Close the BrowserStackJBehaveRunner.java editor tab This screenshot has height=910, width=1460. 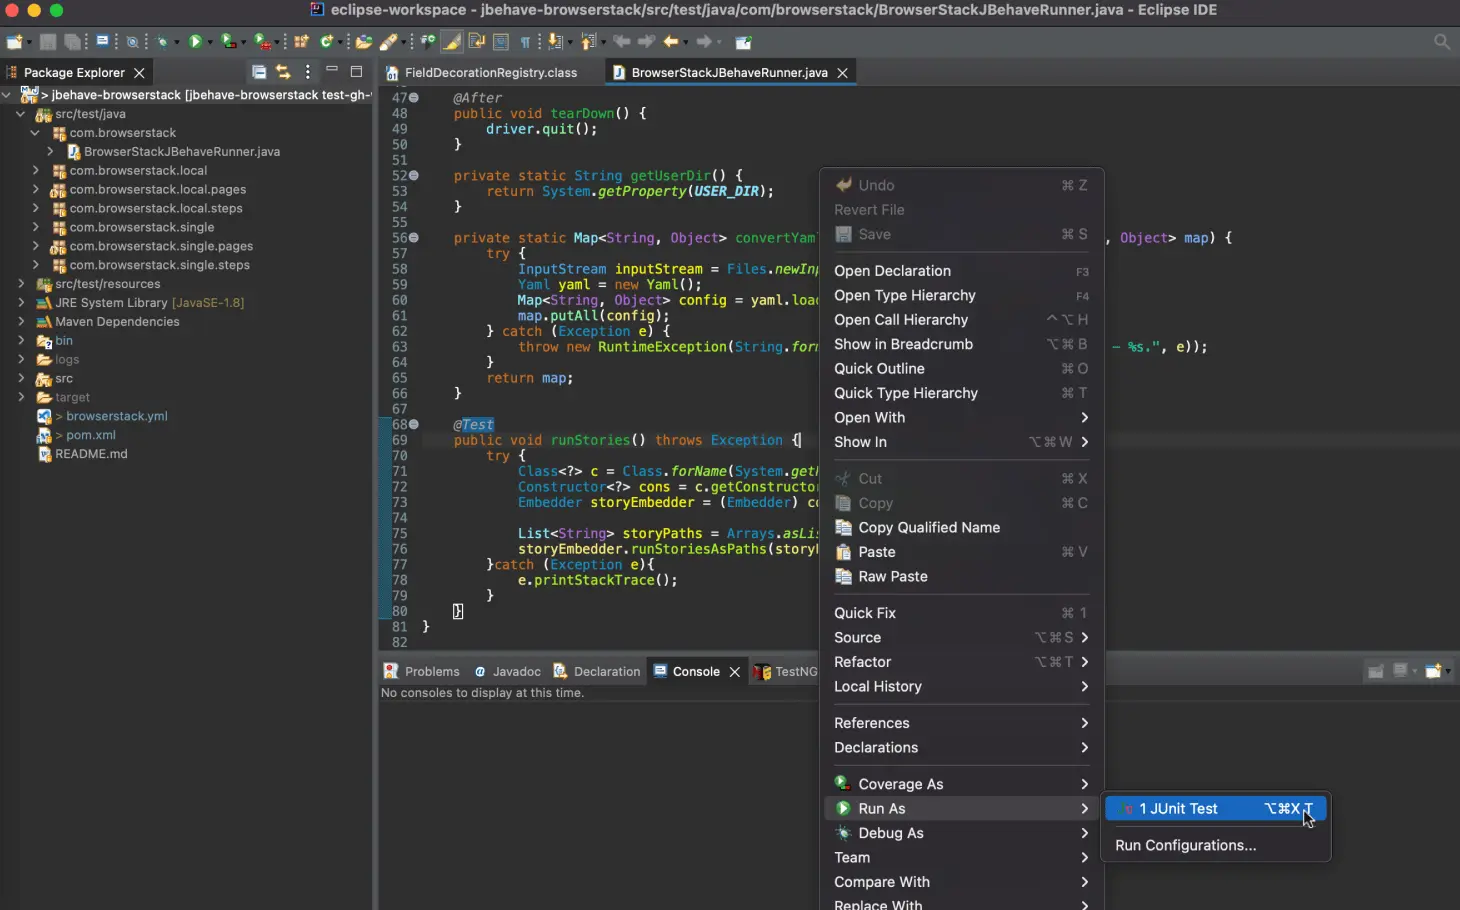[x=843, y=73]
